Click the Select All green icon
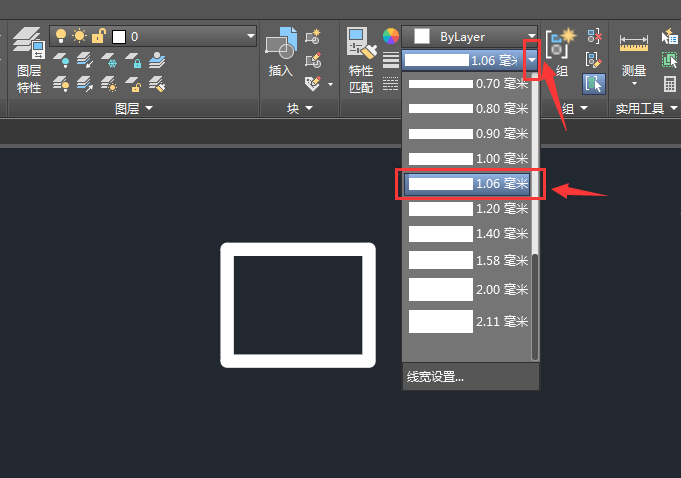The image size is (681, 478). pyautogui.click(x=669, y=60)
